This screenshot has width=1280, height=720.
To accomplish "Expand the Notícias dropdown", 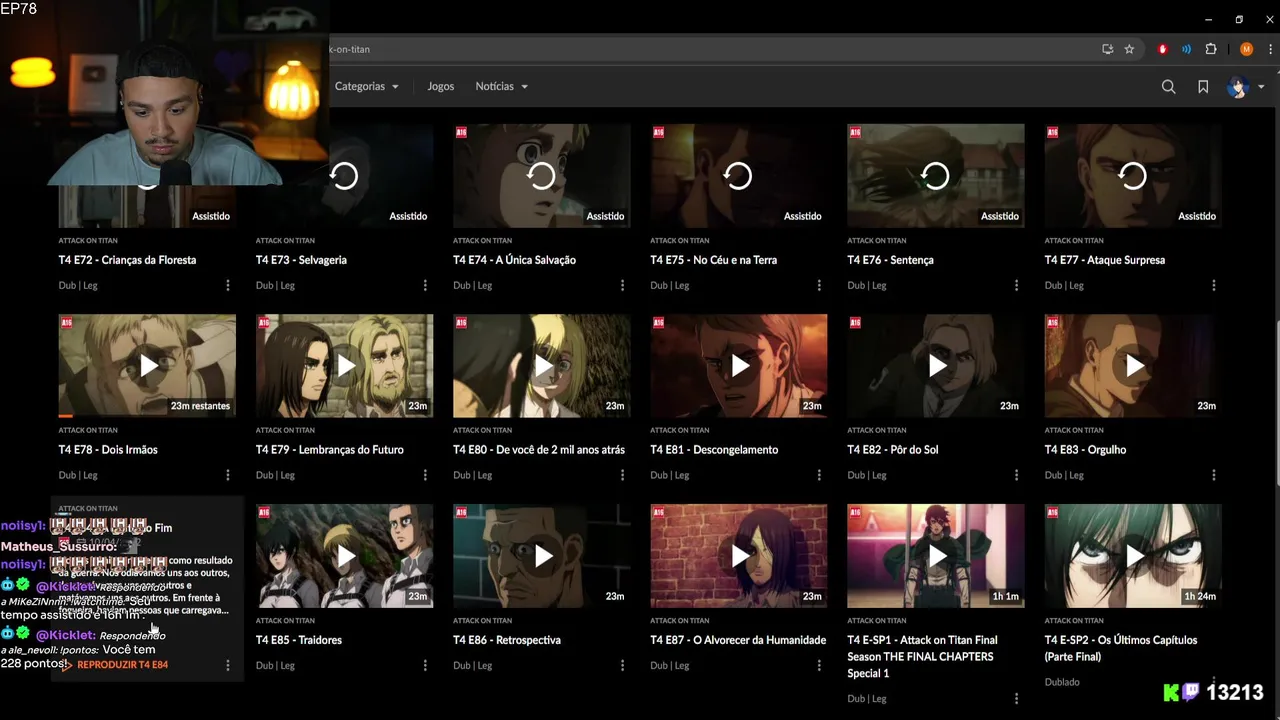I will tap(501, 86).
